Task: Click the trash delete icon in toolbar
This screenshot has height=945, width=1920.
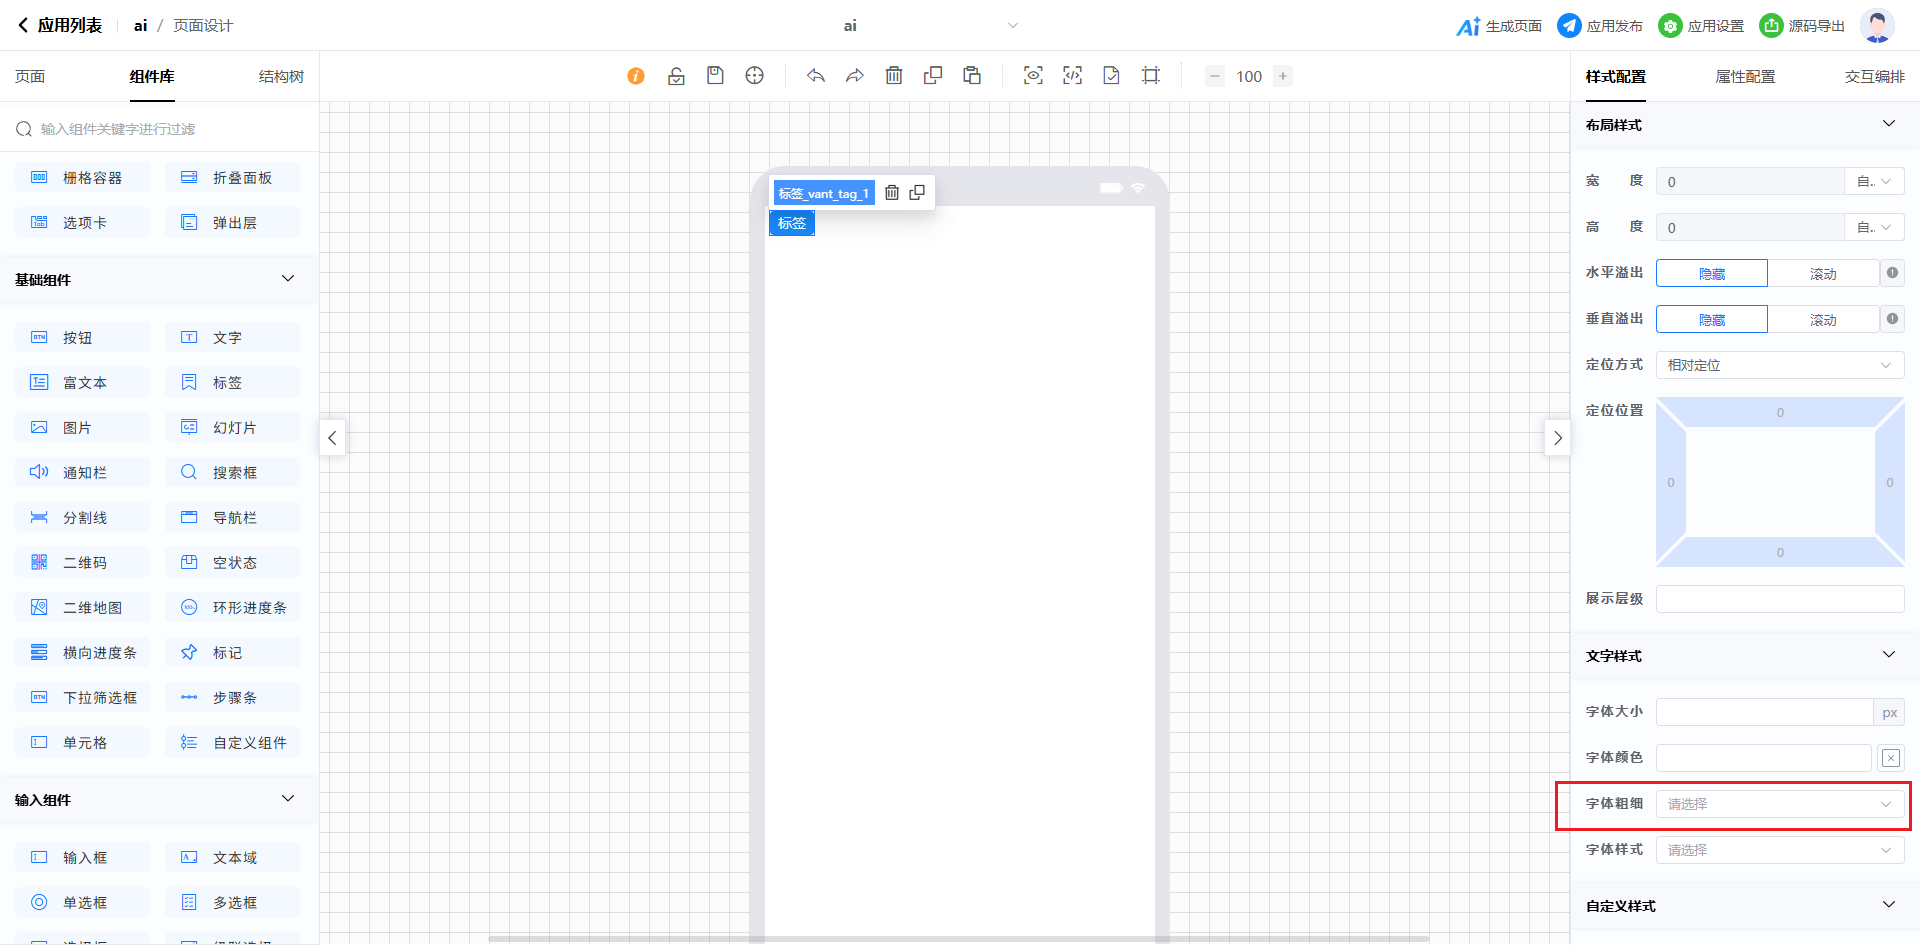Action: click(894, 76)
